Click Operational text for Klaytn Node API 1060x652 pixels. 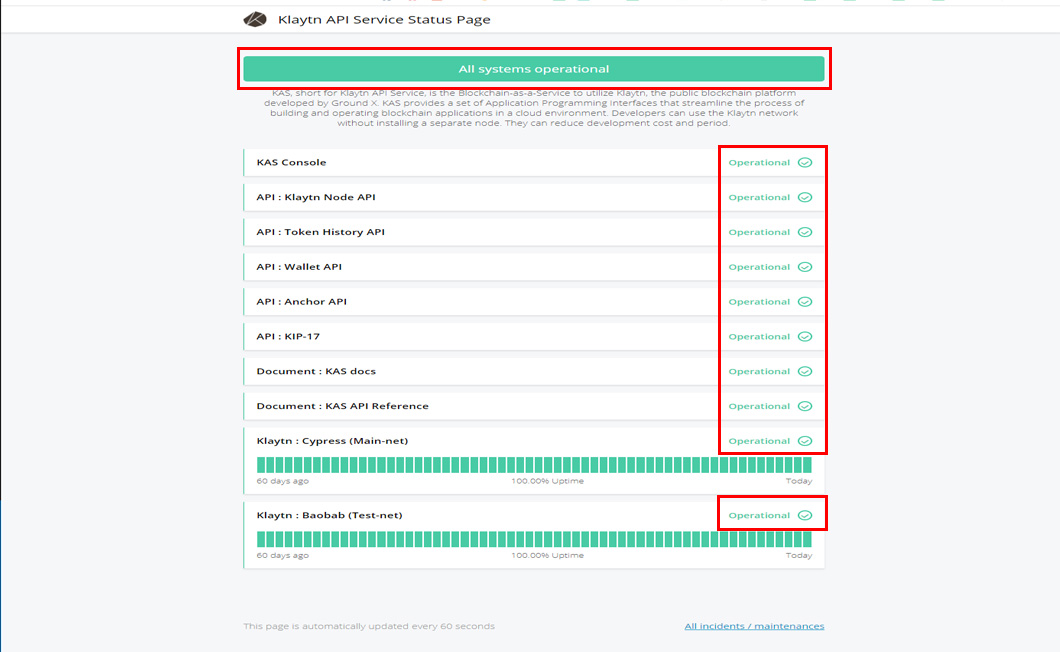click(758, 197)
